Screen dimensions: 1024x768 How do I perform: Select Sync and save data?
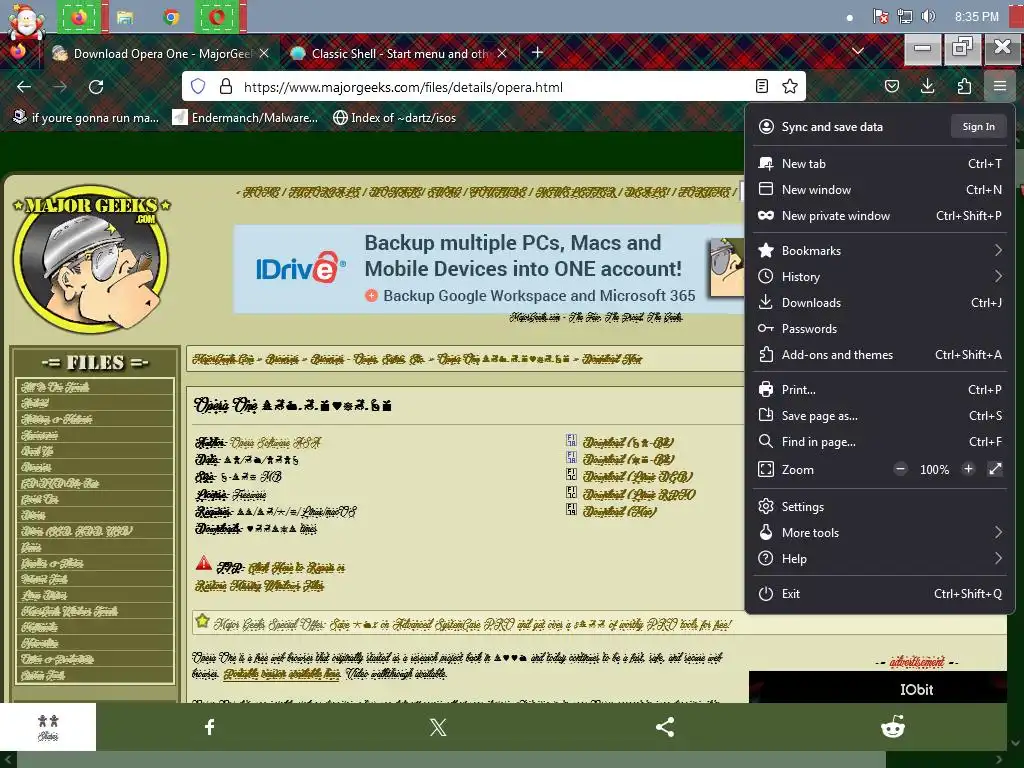831,127
